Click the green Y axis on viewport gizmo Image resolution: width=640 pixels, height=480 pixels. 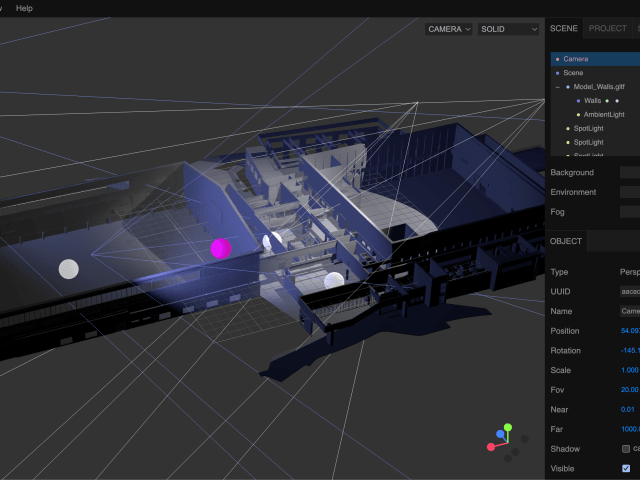(508, 427)
